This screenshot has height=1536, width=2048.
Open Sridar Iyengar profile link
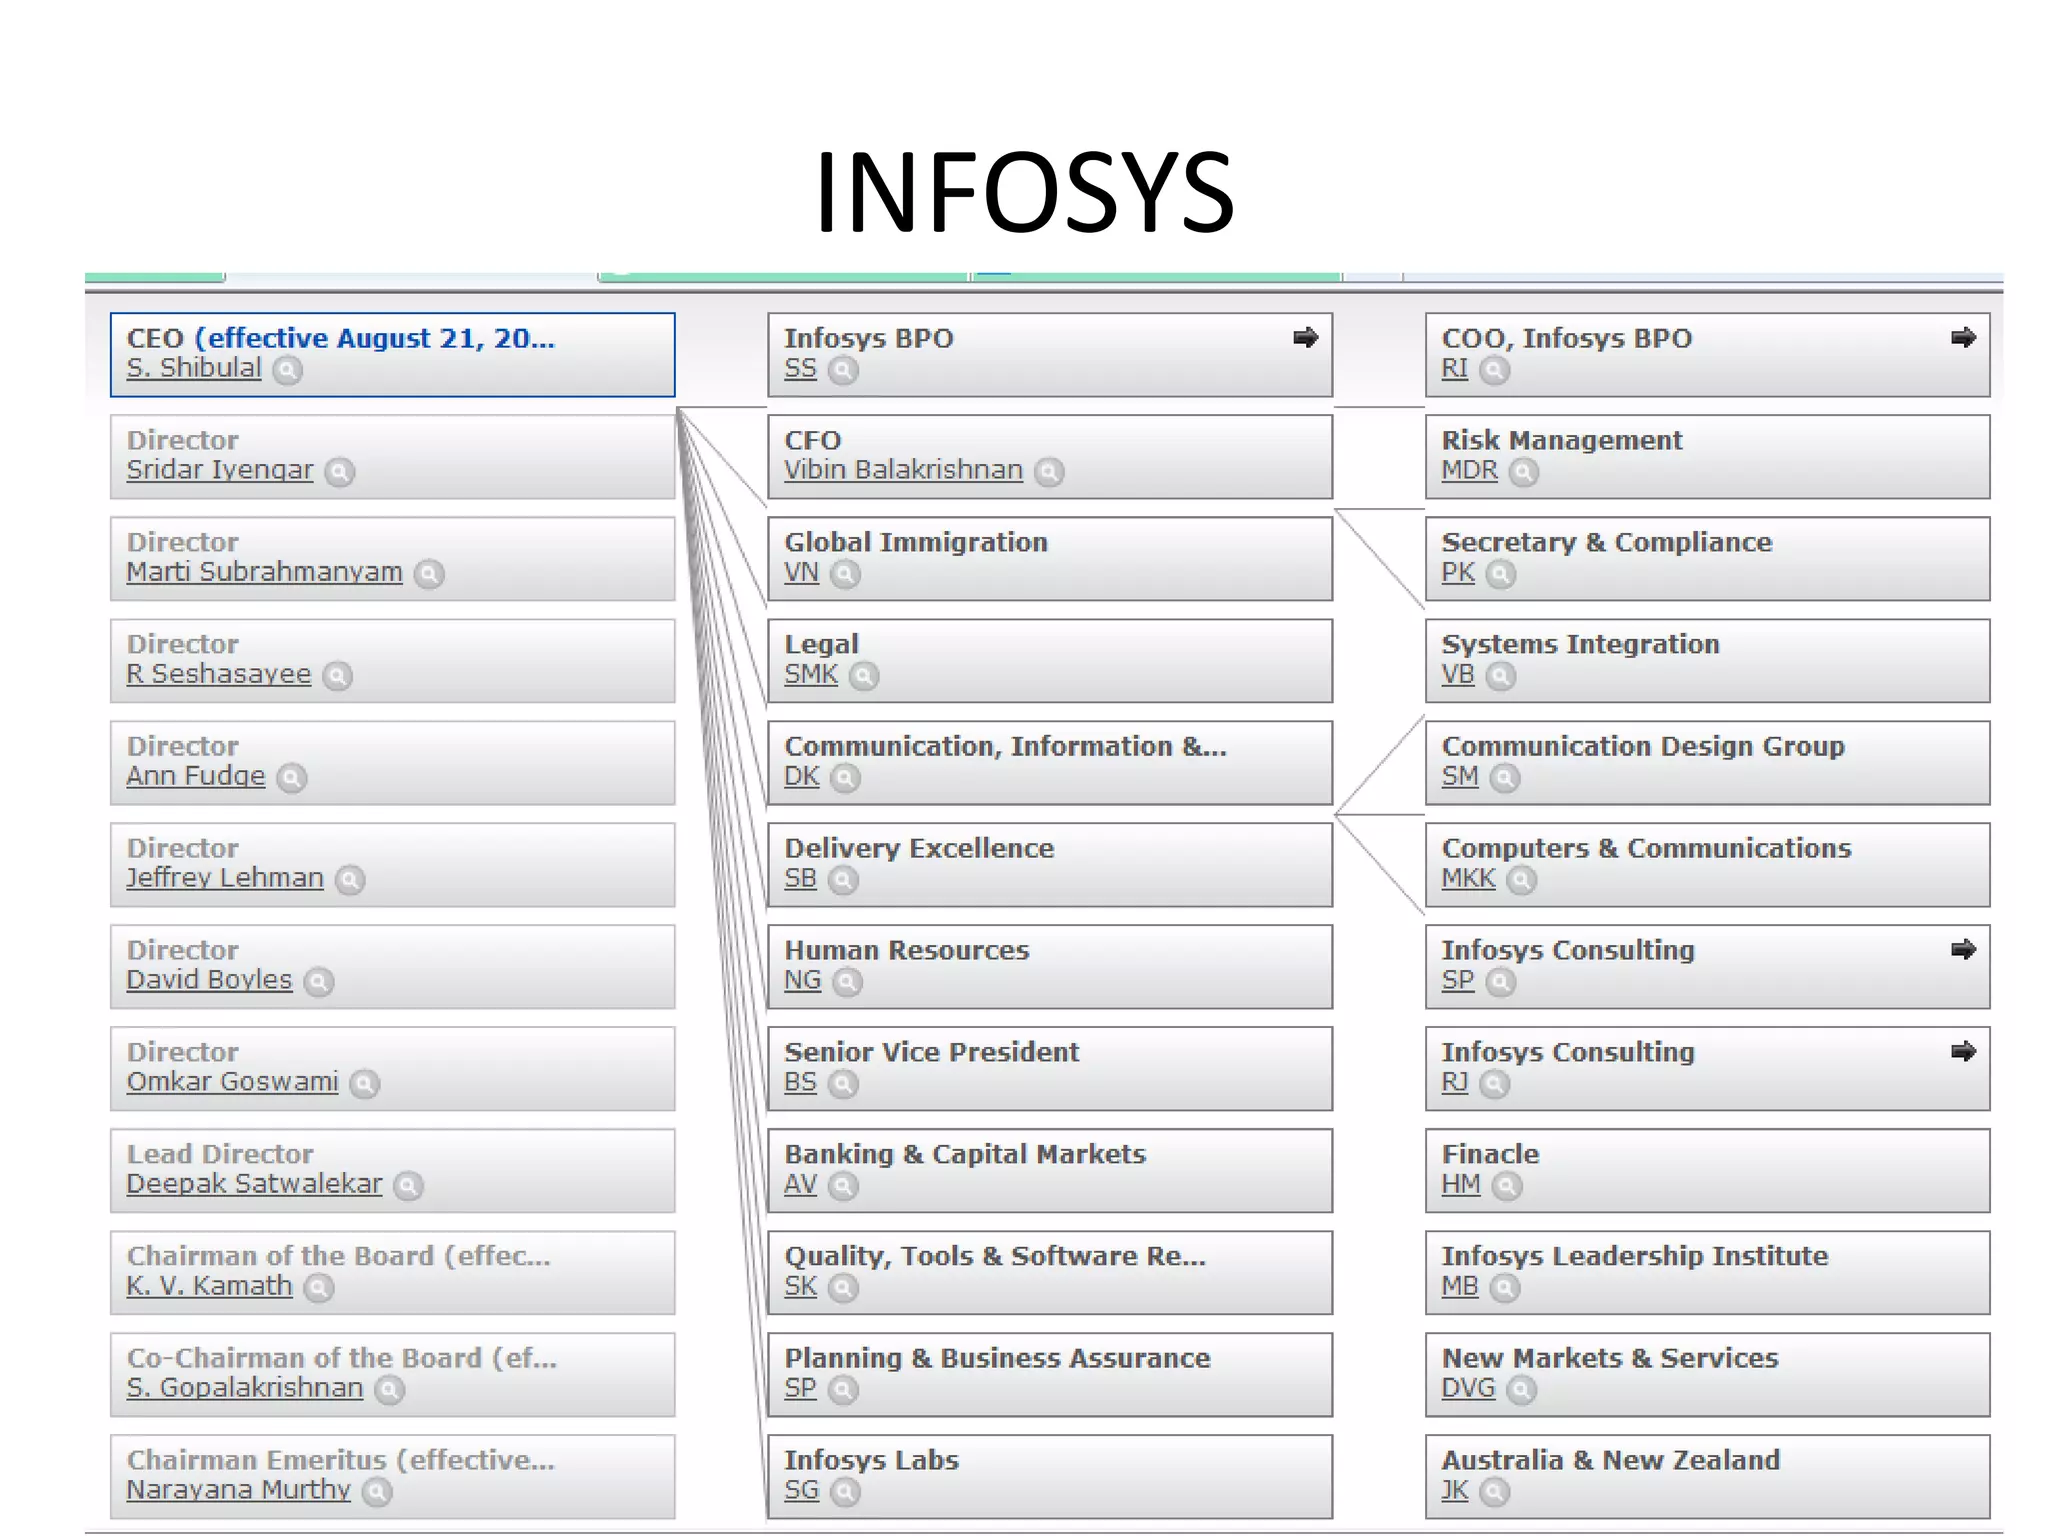[x=220, y=470]
